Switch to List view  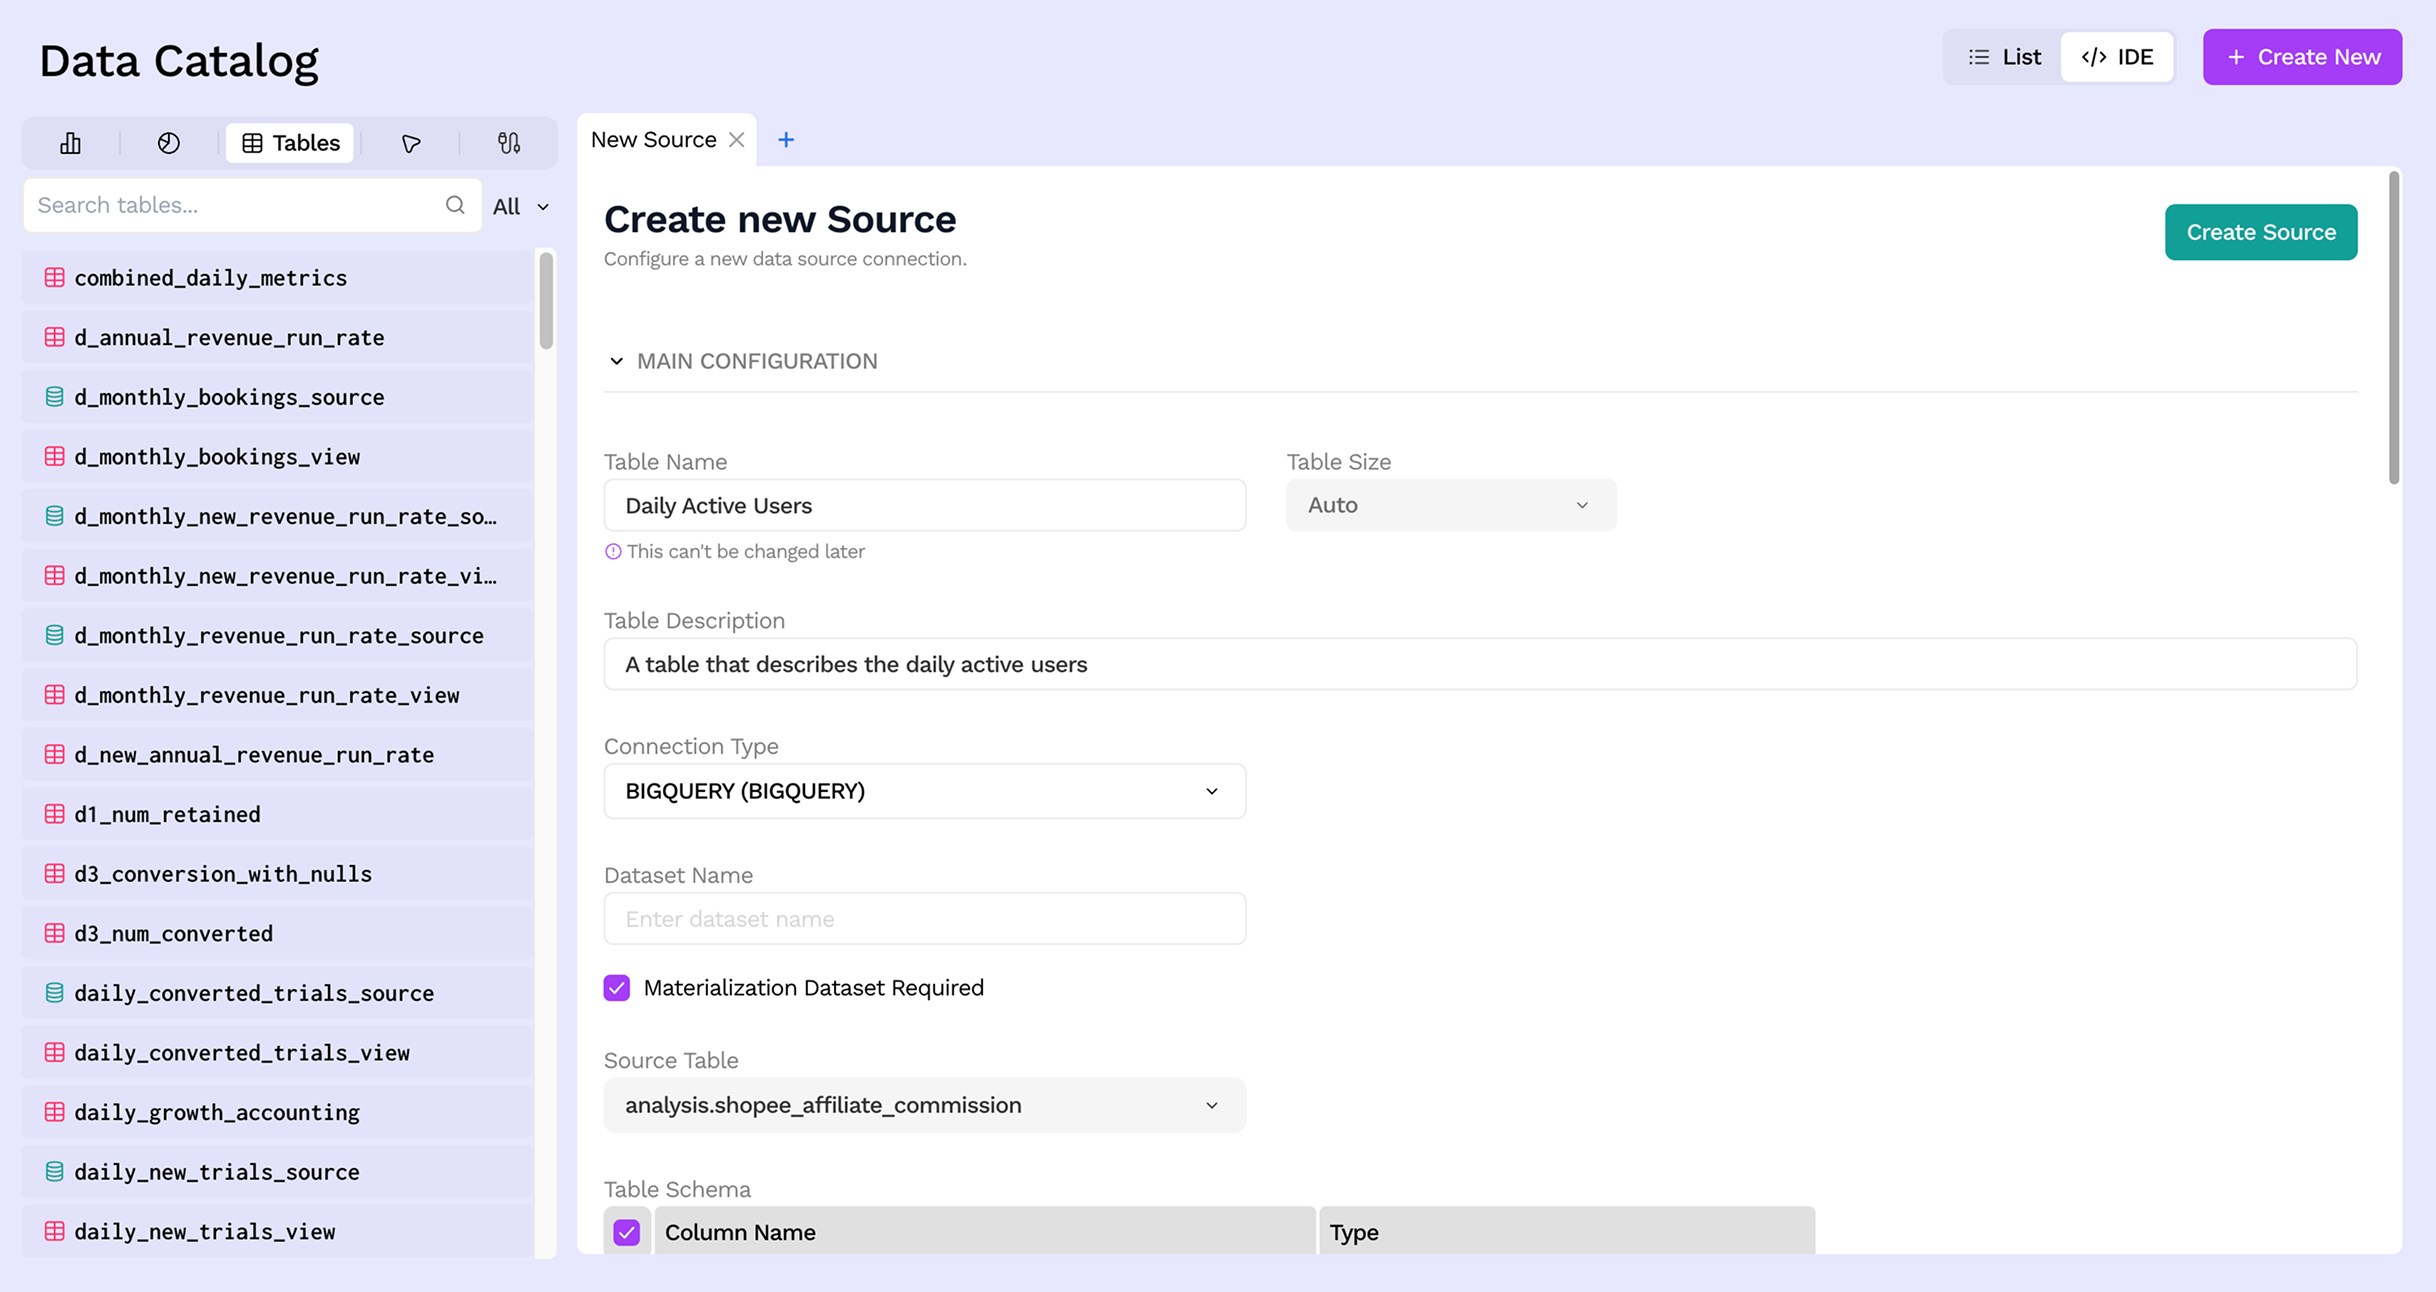[x=2004, y=57]
